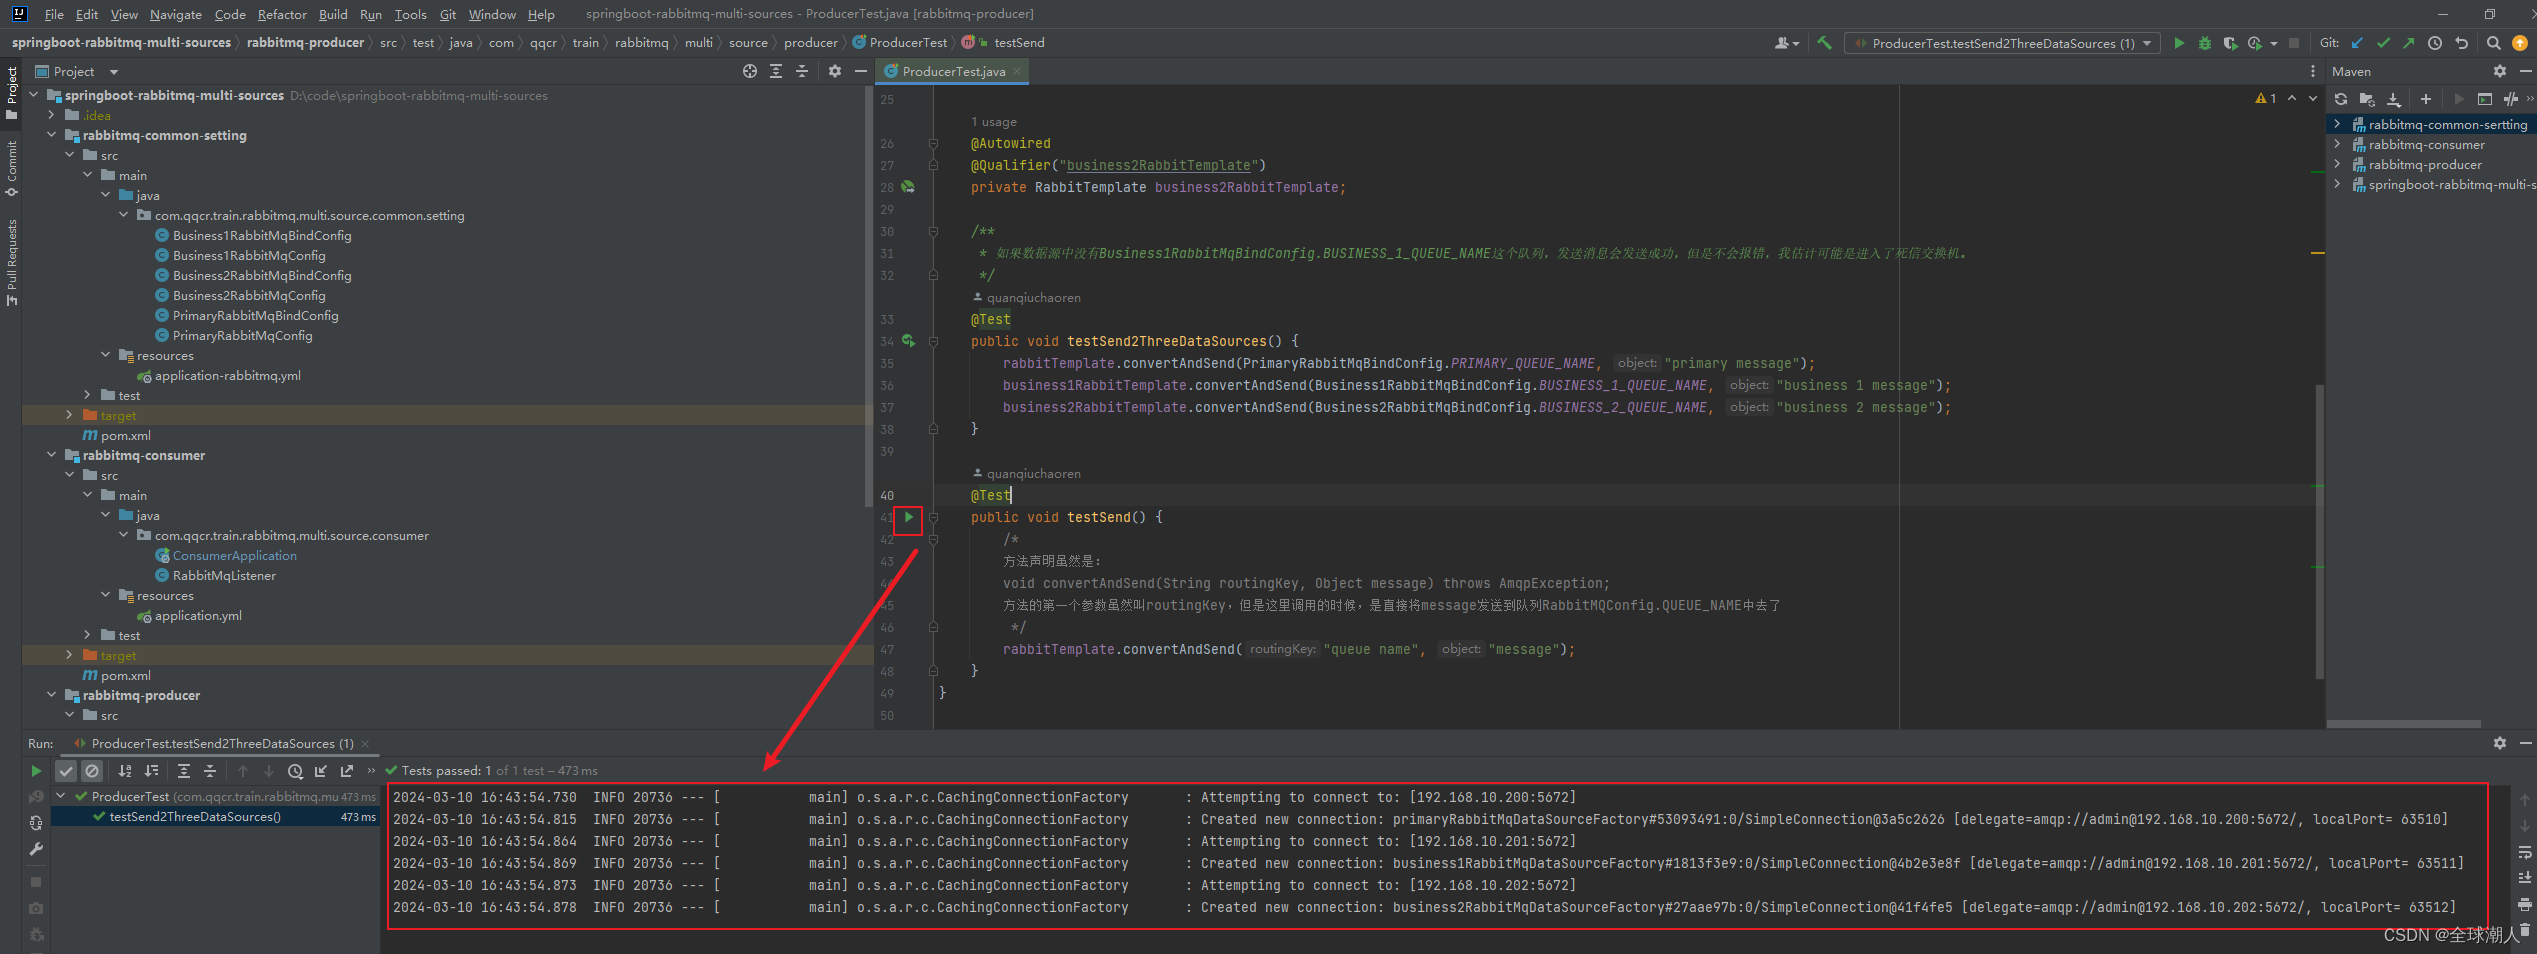Click rabbitmq-producer breadcrumb
The height and width of the screenshot is (954, 2537).
click(x=305, y=42)
